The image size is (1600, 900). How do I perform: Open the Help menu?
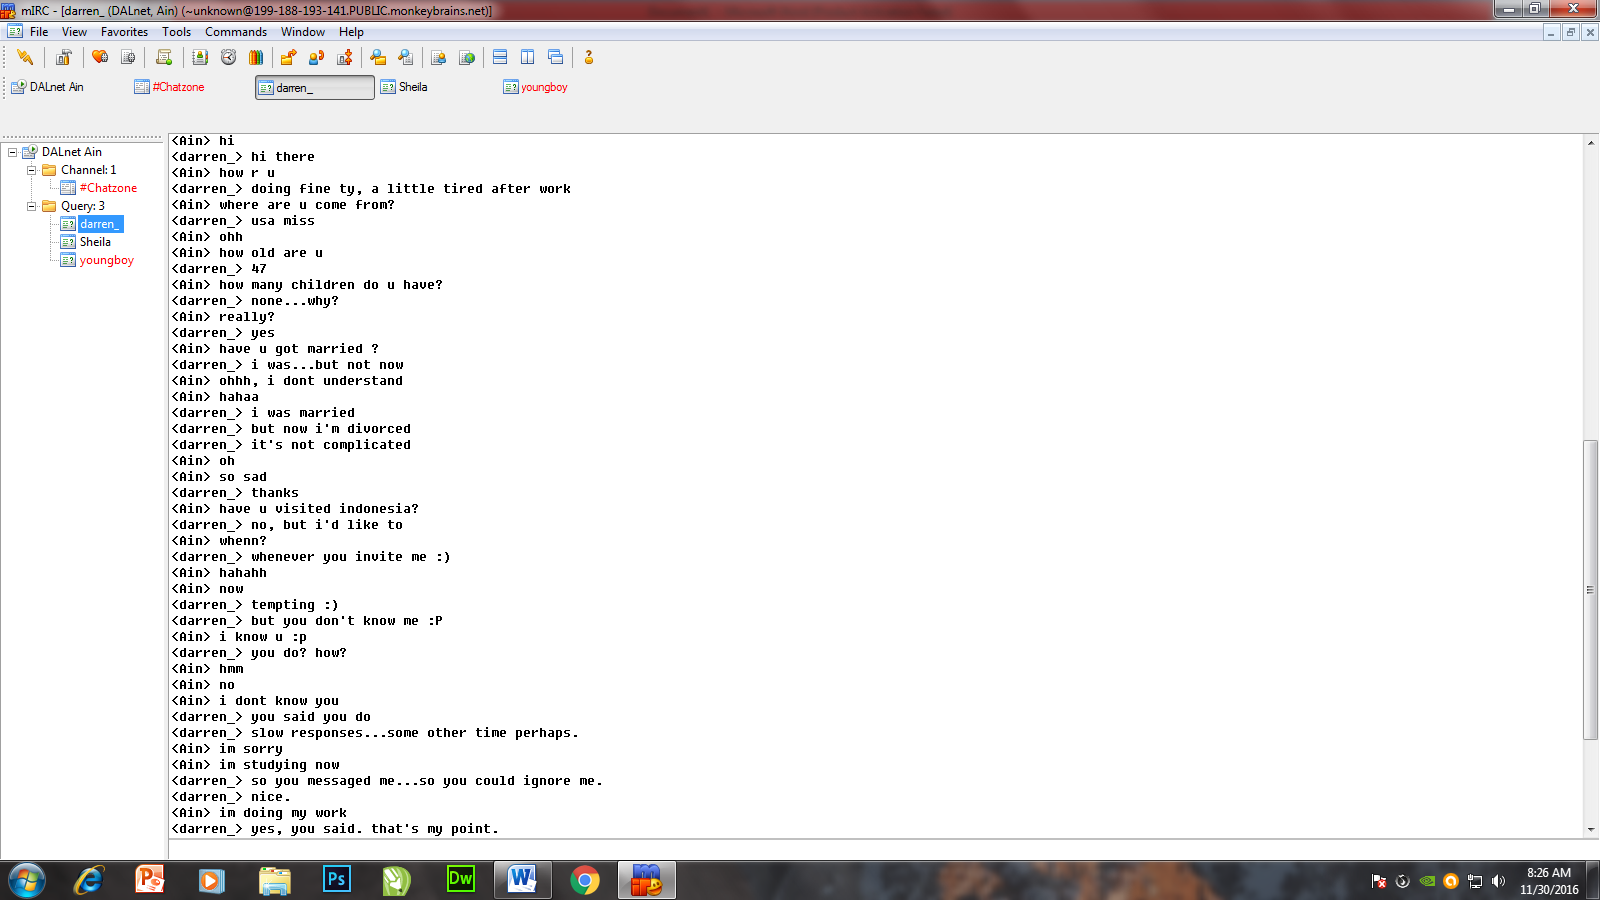(x=351, y=32)
